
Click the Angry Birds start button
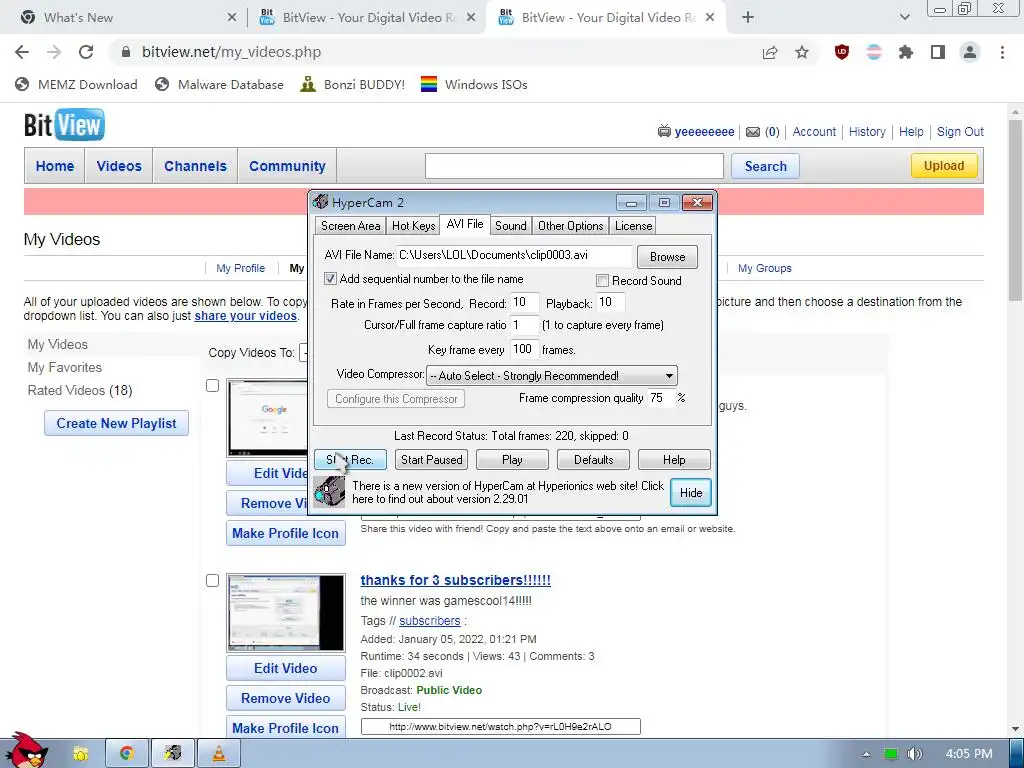click(26, 750)
